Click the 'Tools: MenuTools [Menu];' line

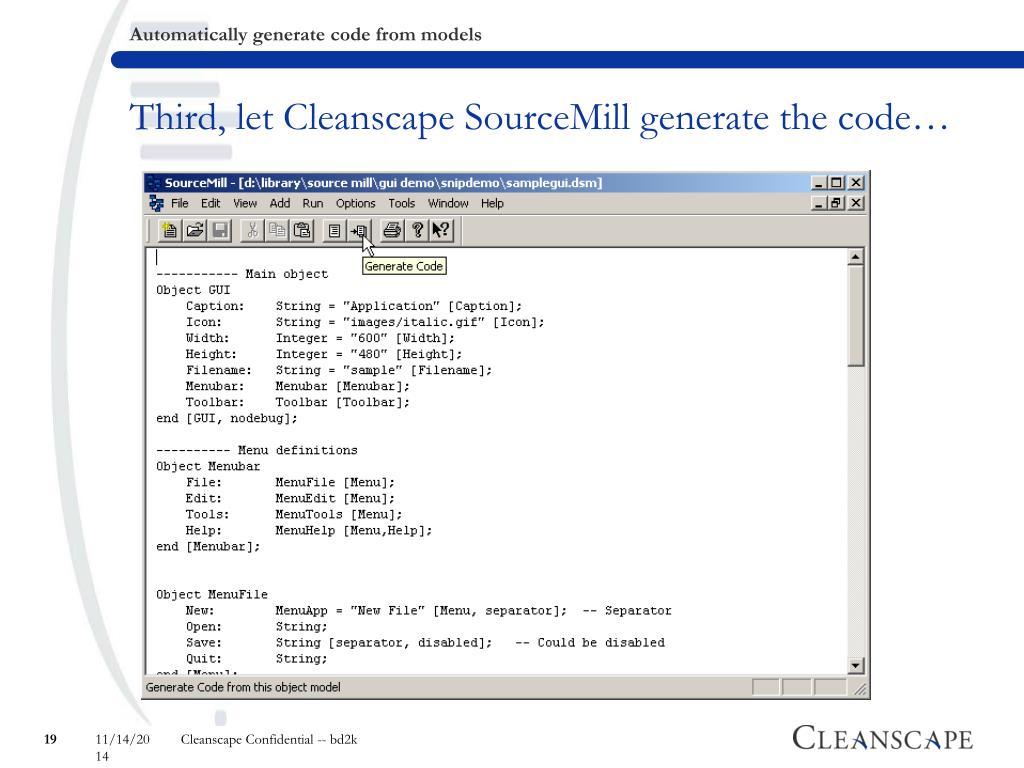294,515
